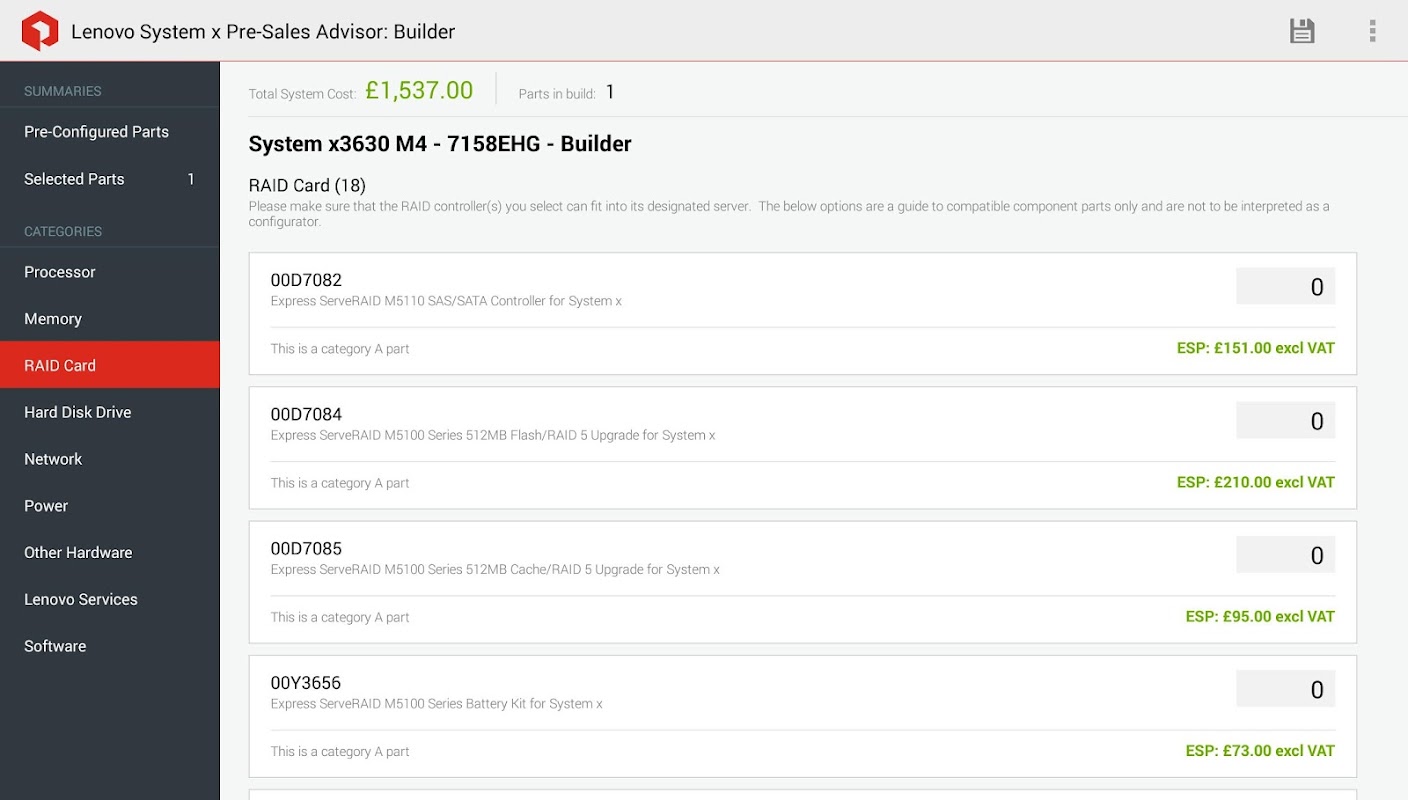The width and height of the screenshot is (1408, 800).
Task: Select part number 00D7082
Action: coord(306,280)
